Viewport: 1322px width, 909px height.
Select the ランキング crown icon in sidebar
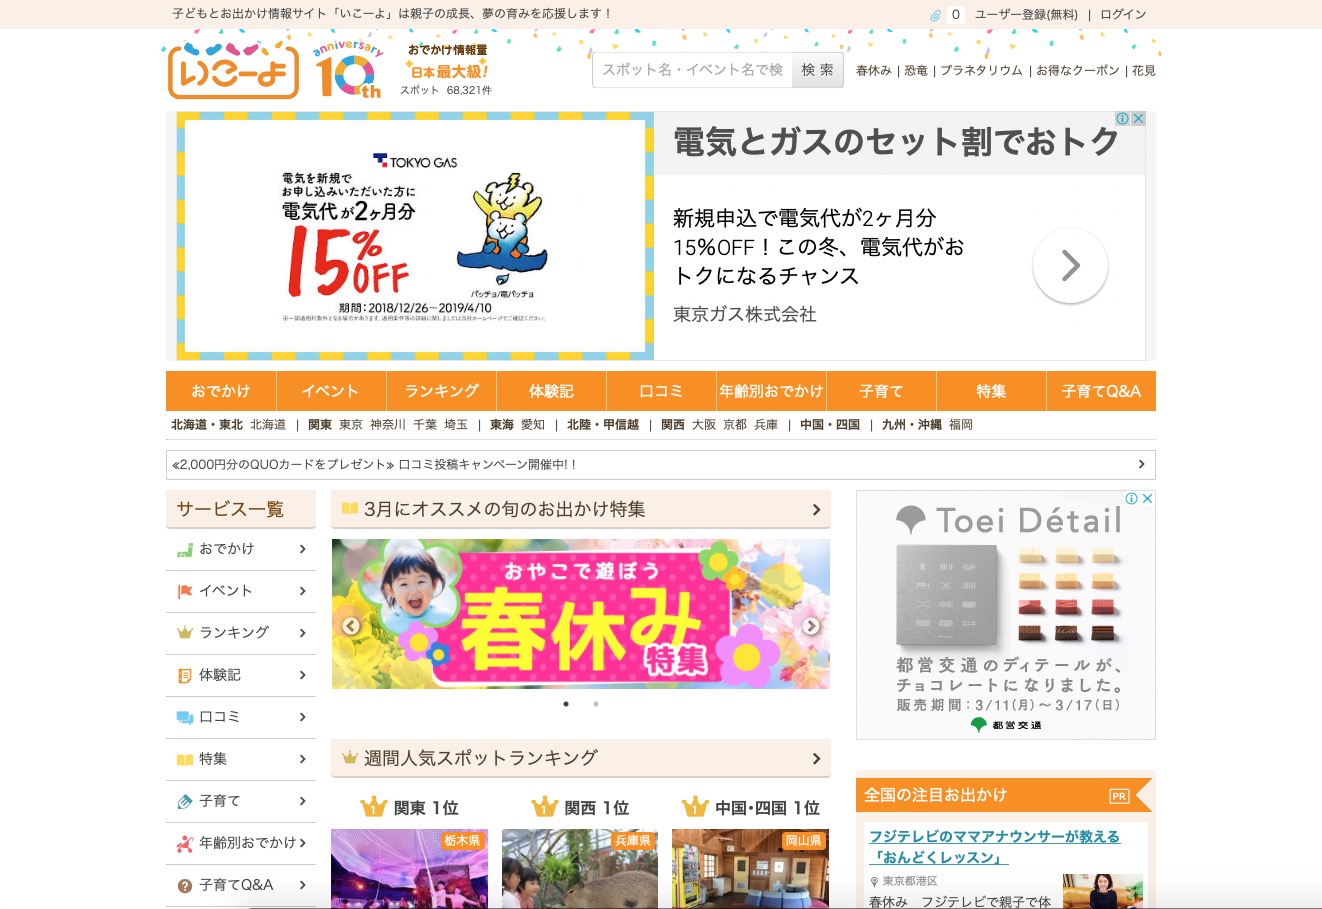pos(184,633)
